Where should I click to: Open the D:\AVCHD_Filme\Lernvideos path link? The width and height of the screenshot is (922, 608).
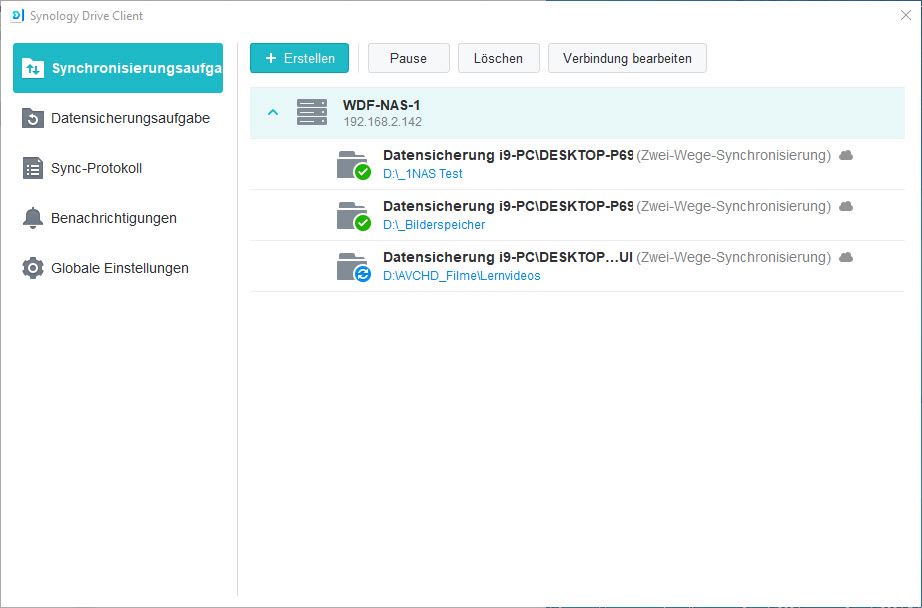[x=462, y=276]
